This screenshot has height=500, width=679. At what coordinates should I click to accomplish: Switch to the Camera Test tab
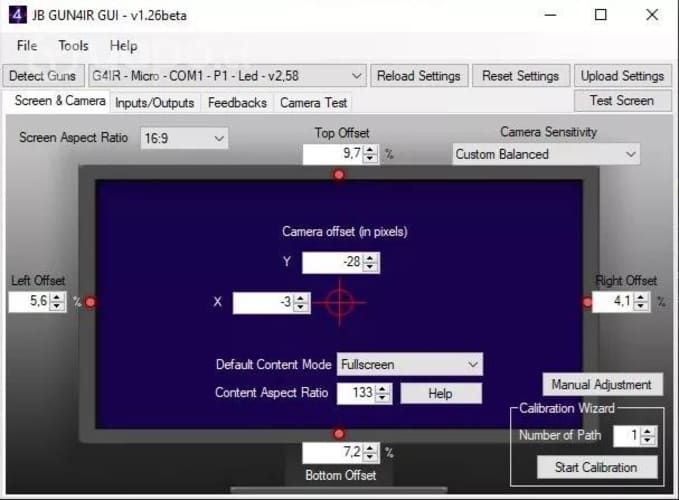point(313,102)
